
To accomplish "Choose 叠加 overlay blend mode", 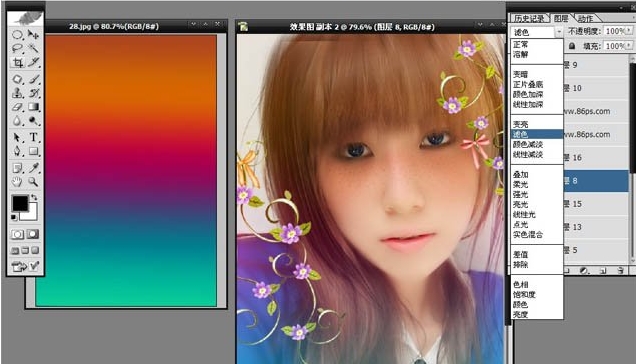I will pyautogui.click(x=537, y=174).
